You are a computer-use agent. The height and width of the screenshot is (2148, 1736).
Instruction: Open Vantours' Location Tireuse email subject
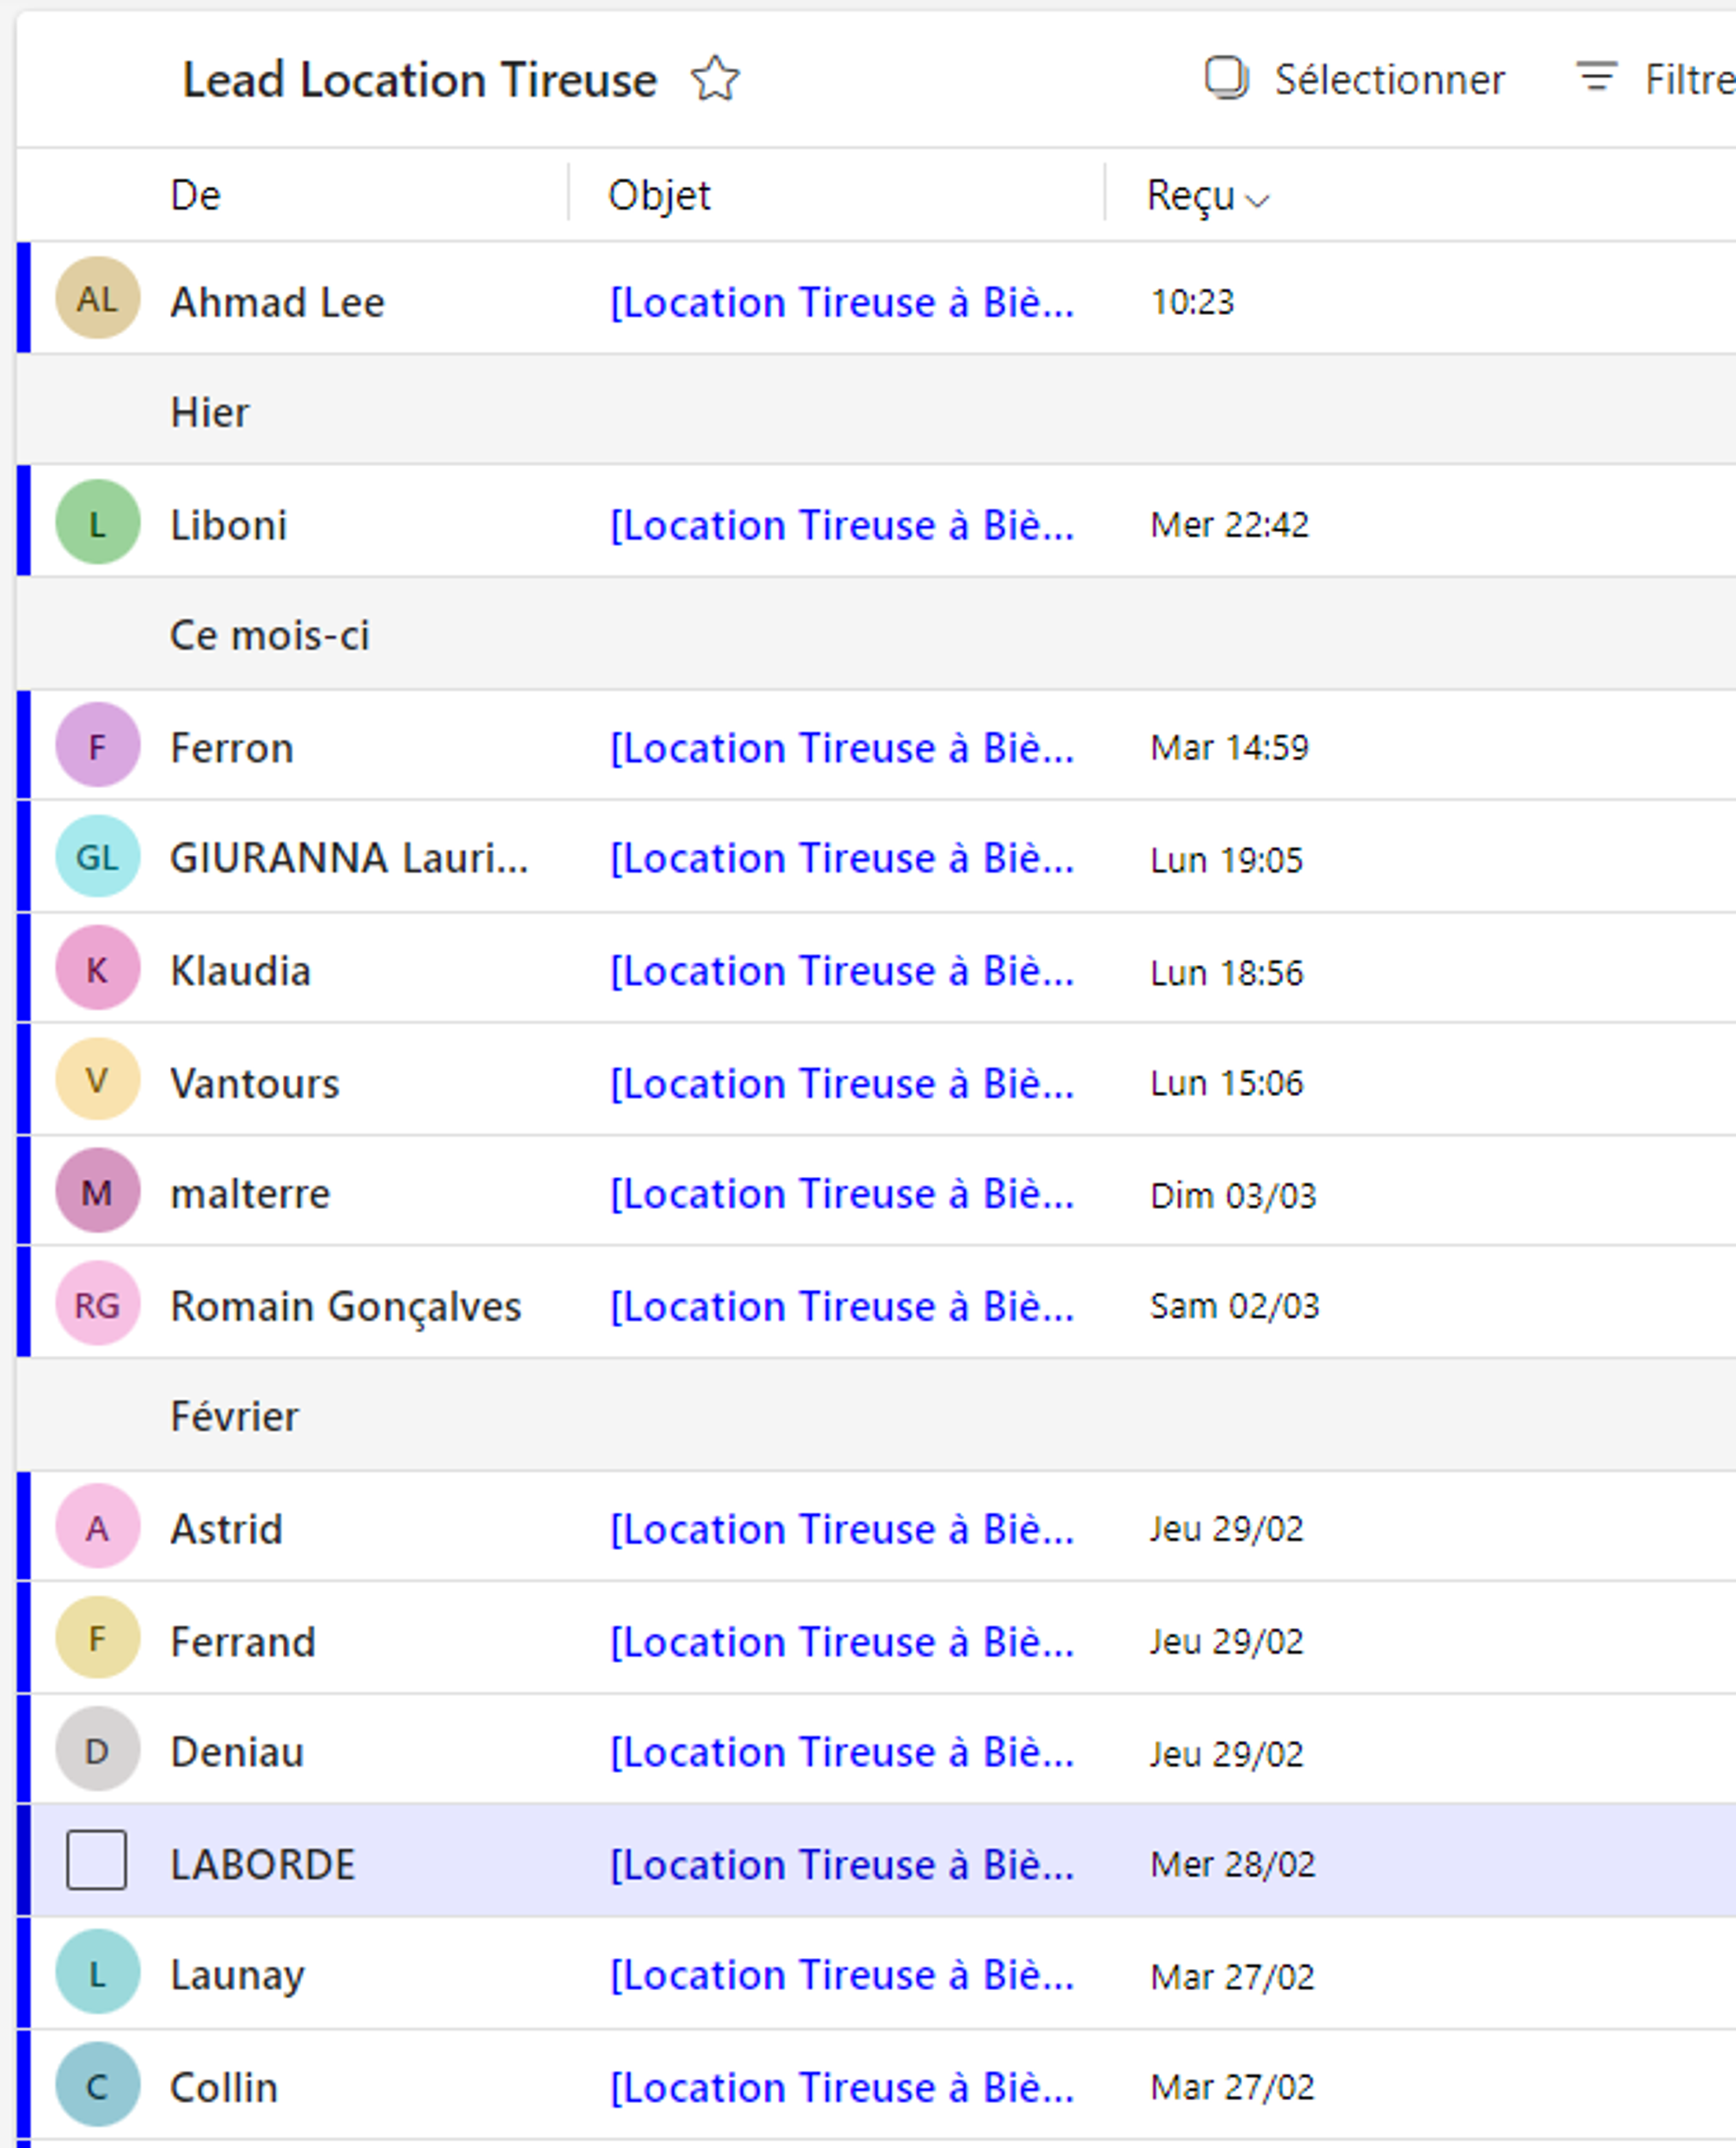tap(842, 1084)
